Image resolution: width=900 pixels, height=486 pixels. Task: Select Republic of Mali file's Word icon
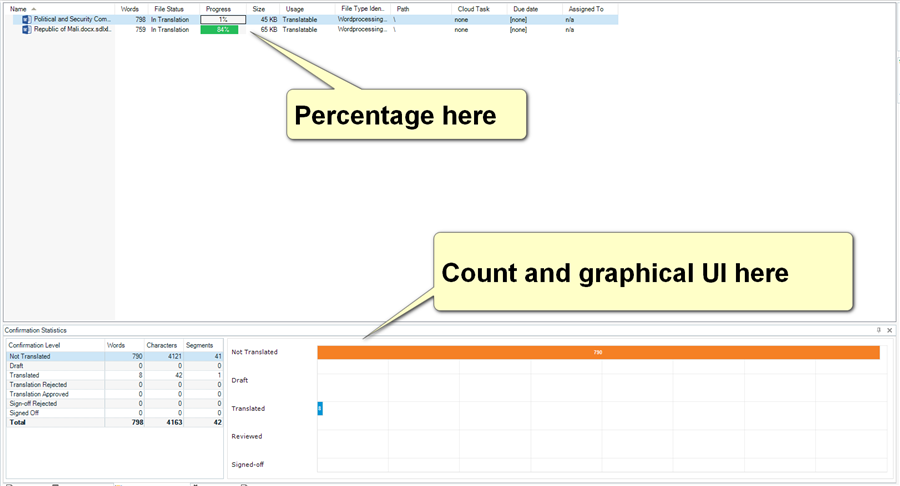point(26,29)
